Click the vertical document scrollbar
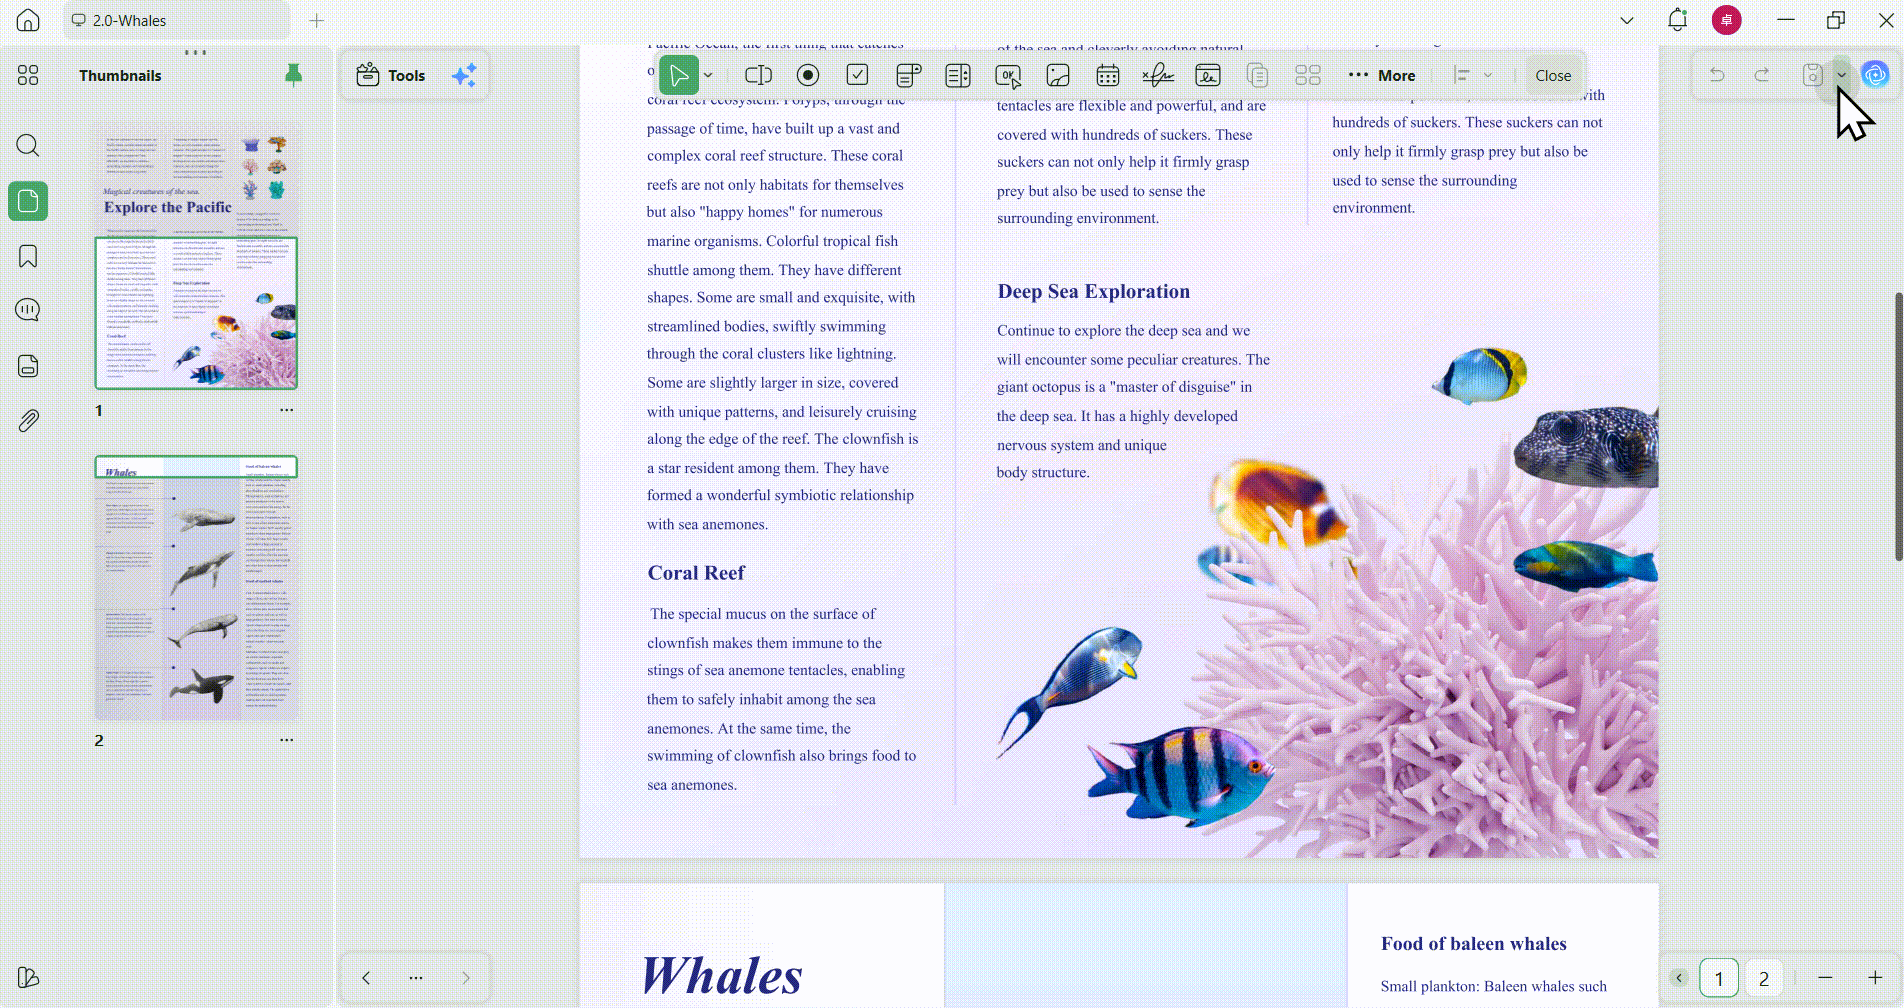The width and height of the screenshot is (1904, 1008). coord(1899,427)
